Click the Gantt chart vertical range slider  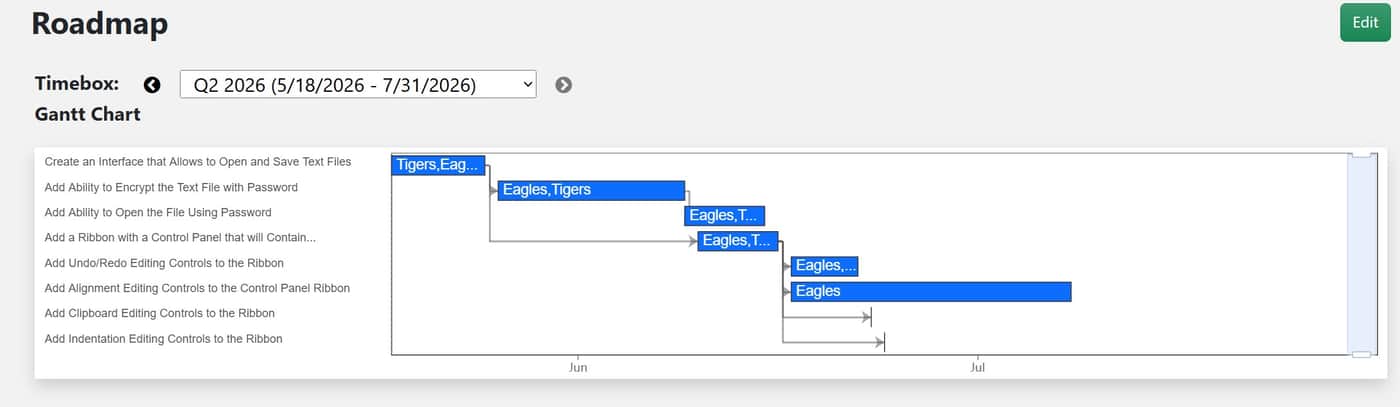point(1361,254)
